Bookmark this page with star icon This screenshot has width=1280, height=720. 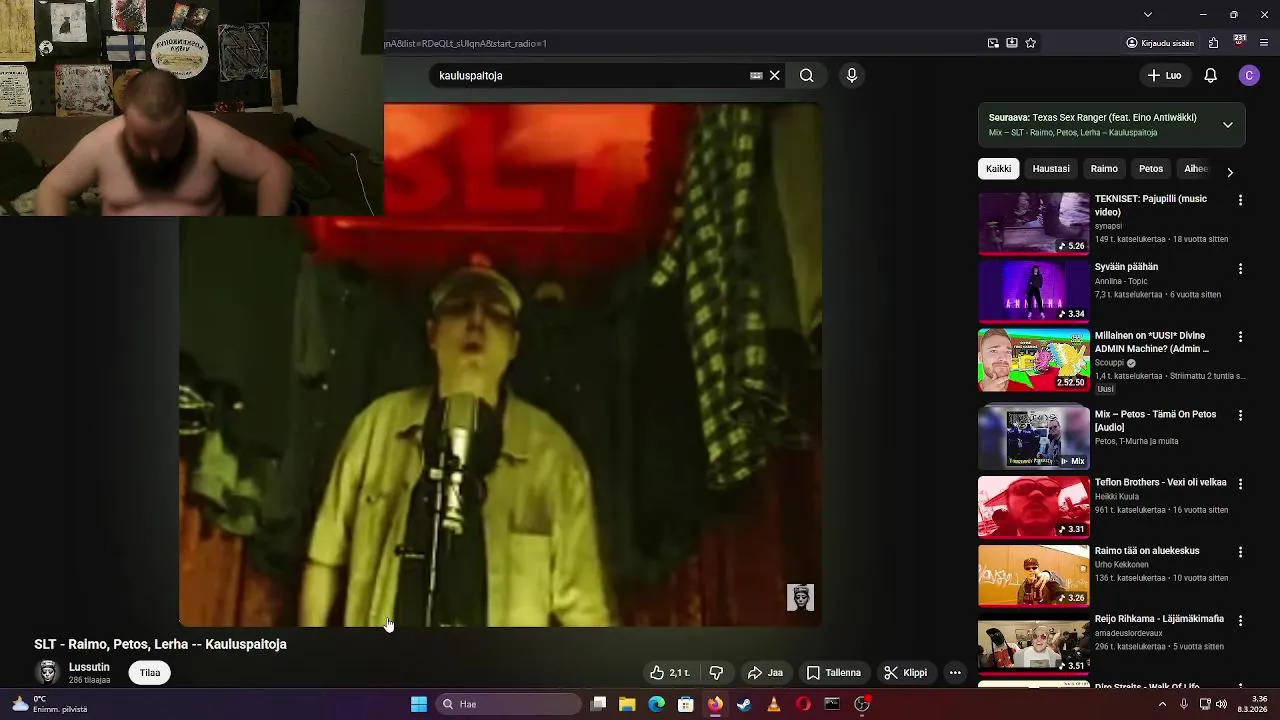1031,43
